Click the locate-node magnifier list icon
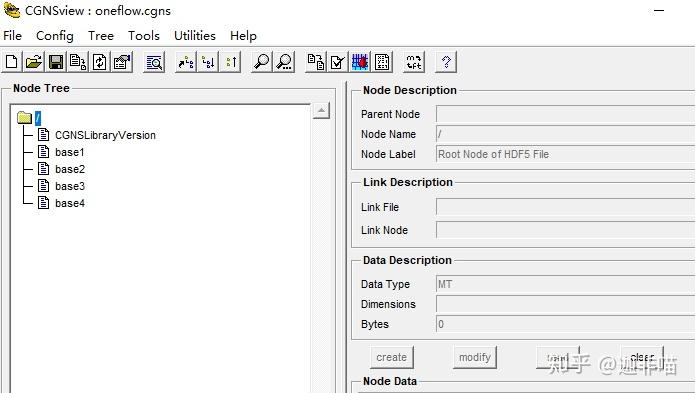Image resolution: width=695 pixels, height=393 pixels. click(x=154, y=62)
